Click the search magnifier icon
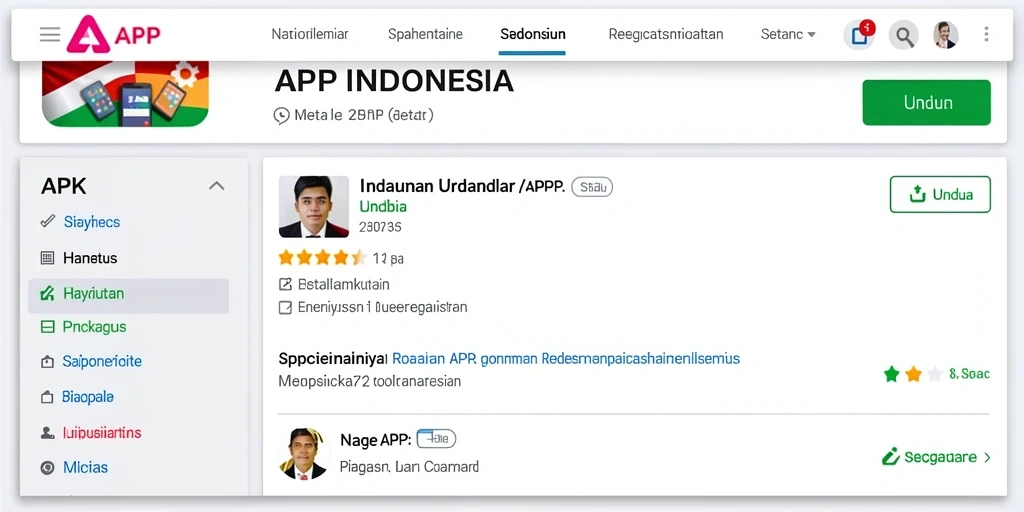 [x=904, y=36]
